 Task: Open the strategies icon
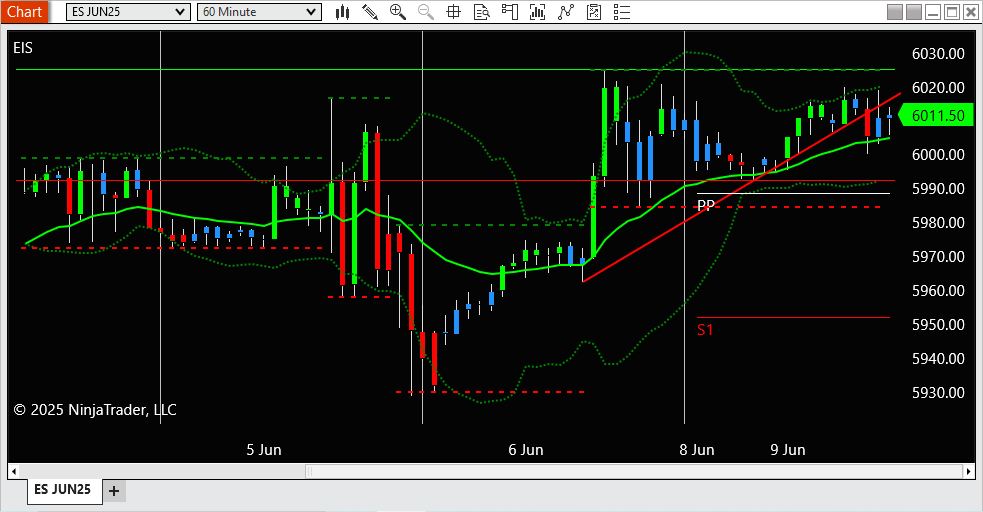pos(565,12)
